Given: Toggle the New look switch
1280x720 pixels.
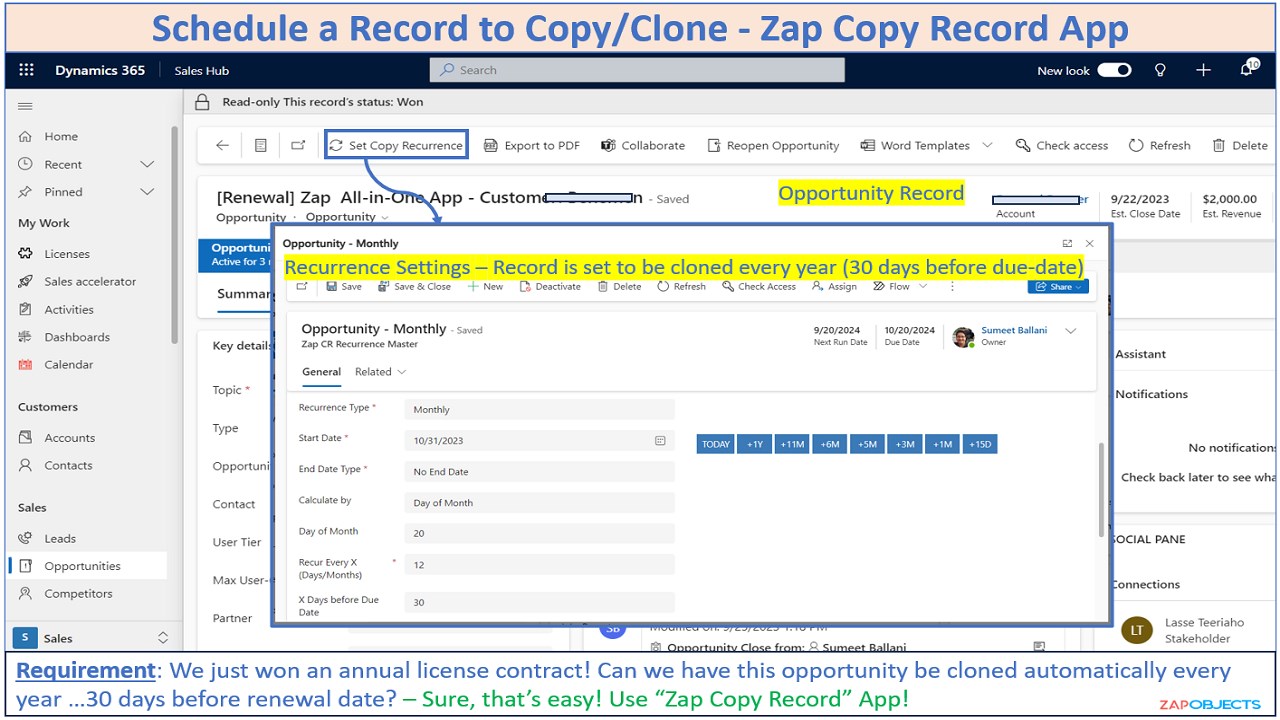Looking at the screenshot, I should tap(1114, 70).
